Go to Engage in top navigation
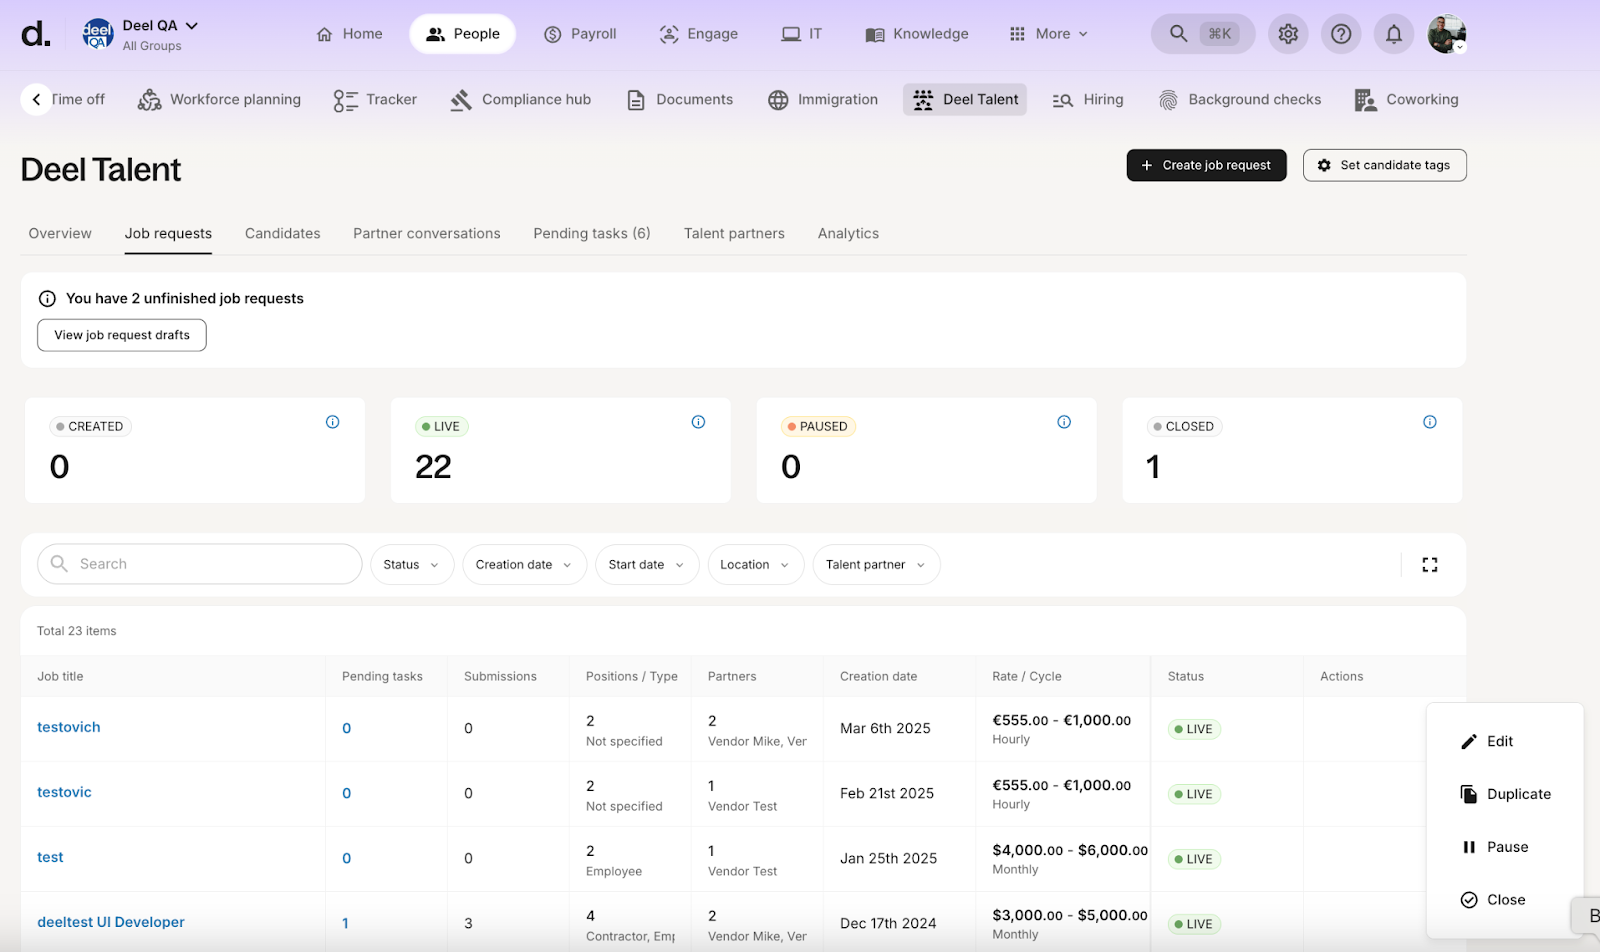The image size is (1600, 952). pyautogui.click(x=698, y=34)
